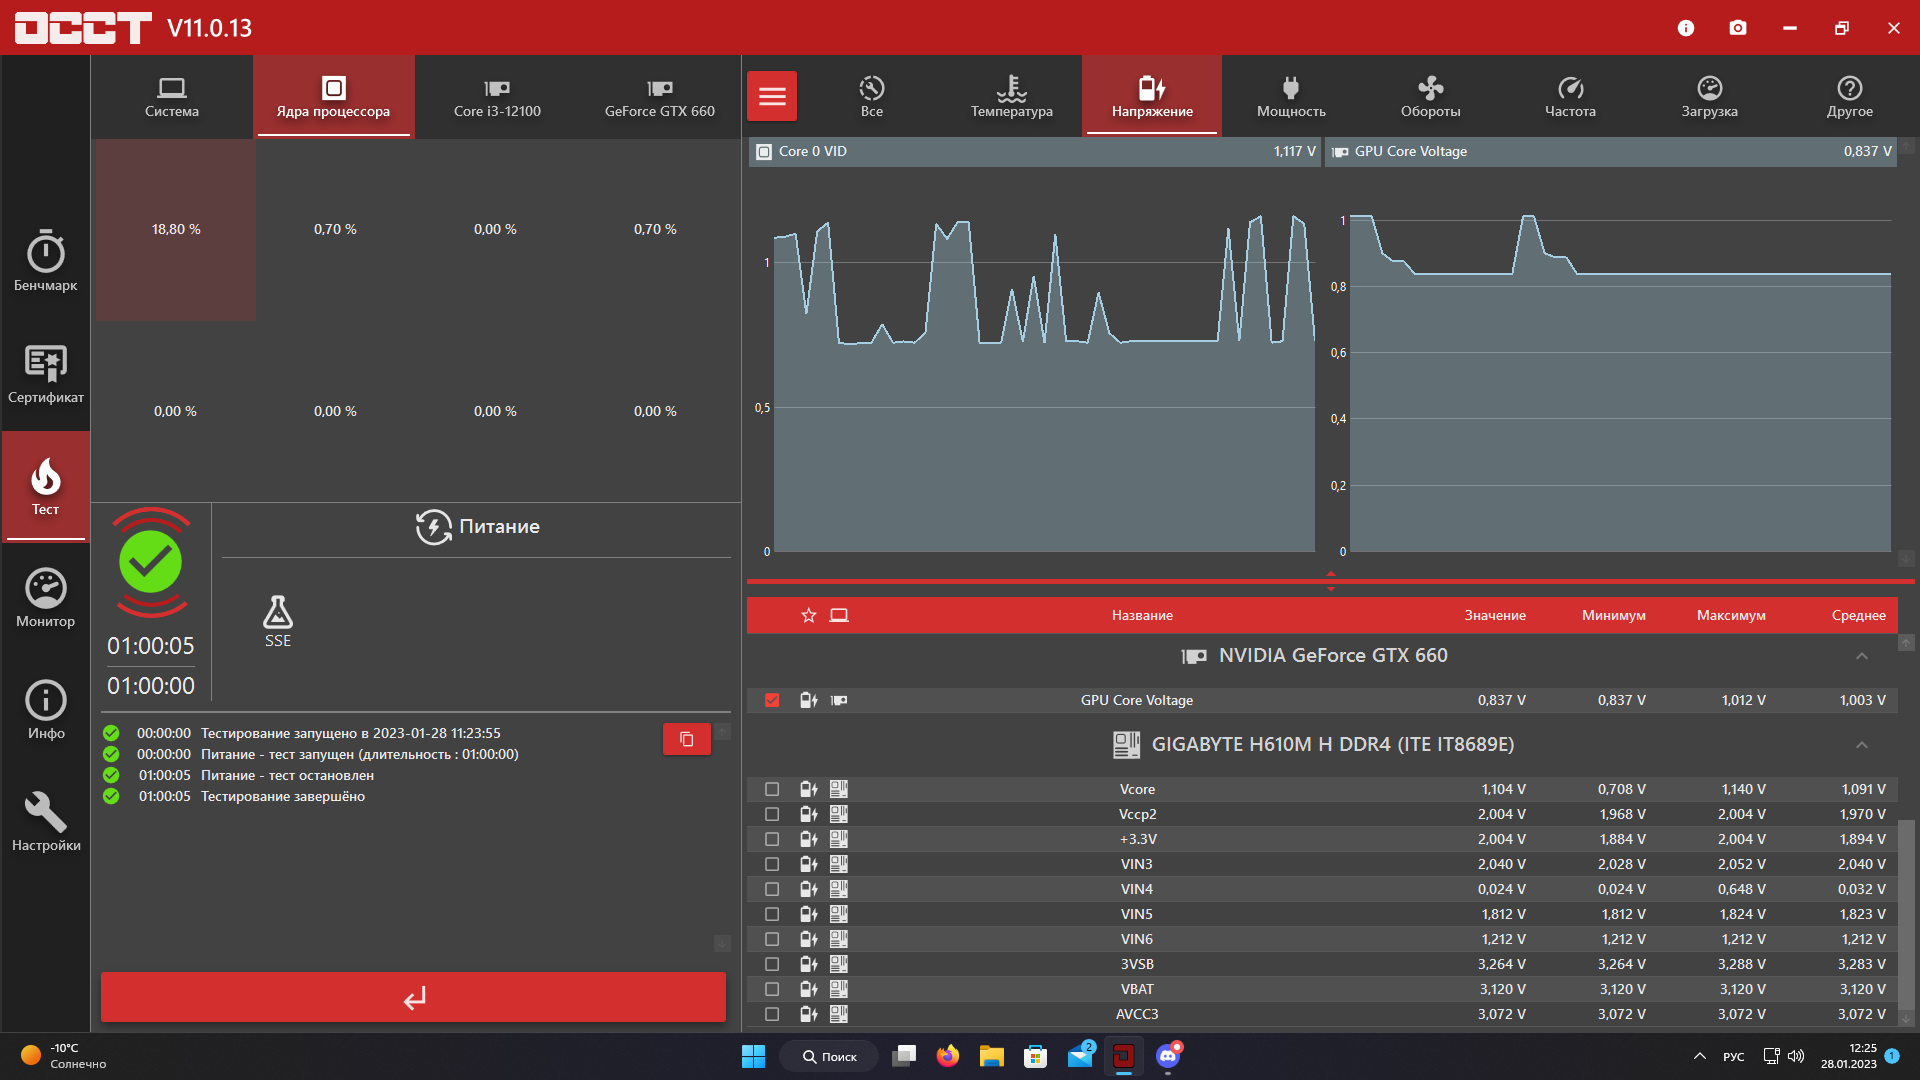1920x1080 pixels.
Task: Open the Частота sensor tab
Action: pos(1570,96)
